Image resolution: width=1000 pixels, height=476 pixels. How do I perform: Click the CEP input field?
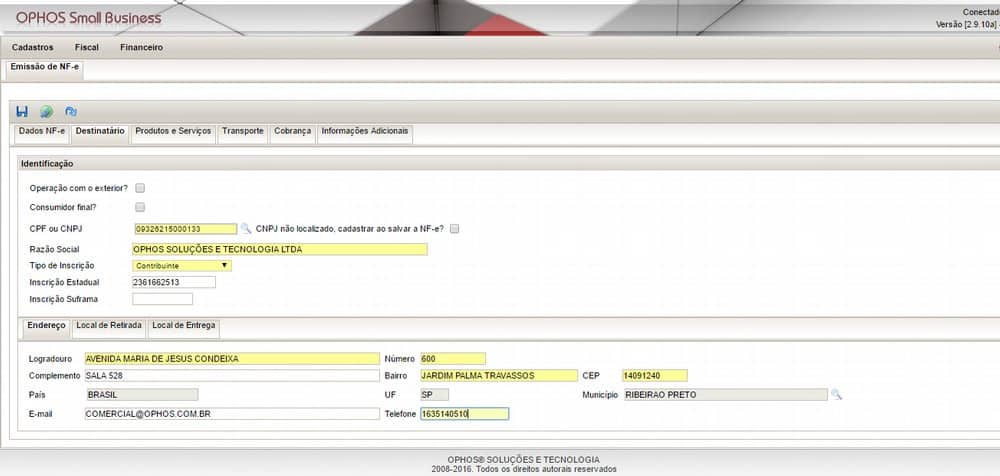pyautogui.click(x=655, y=376)
